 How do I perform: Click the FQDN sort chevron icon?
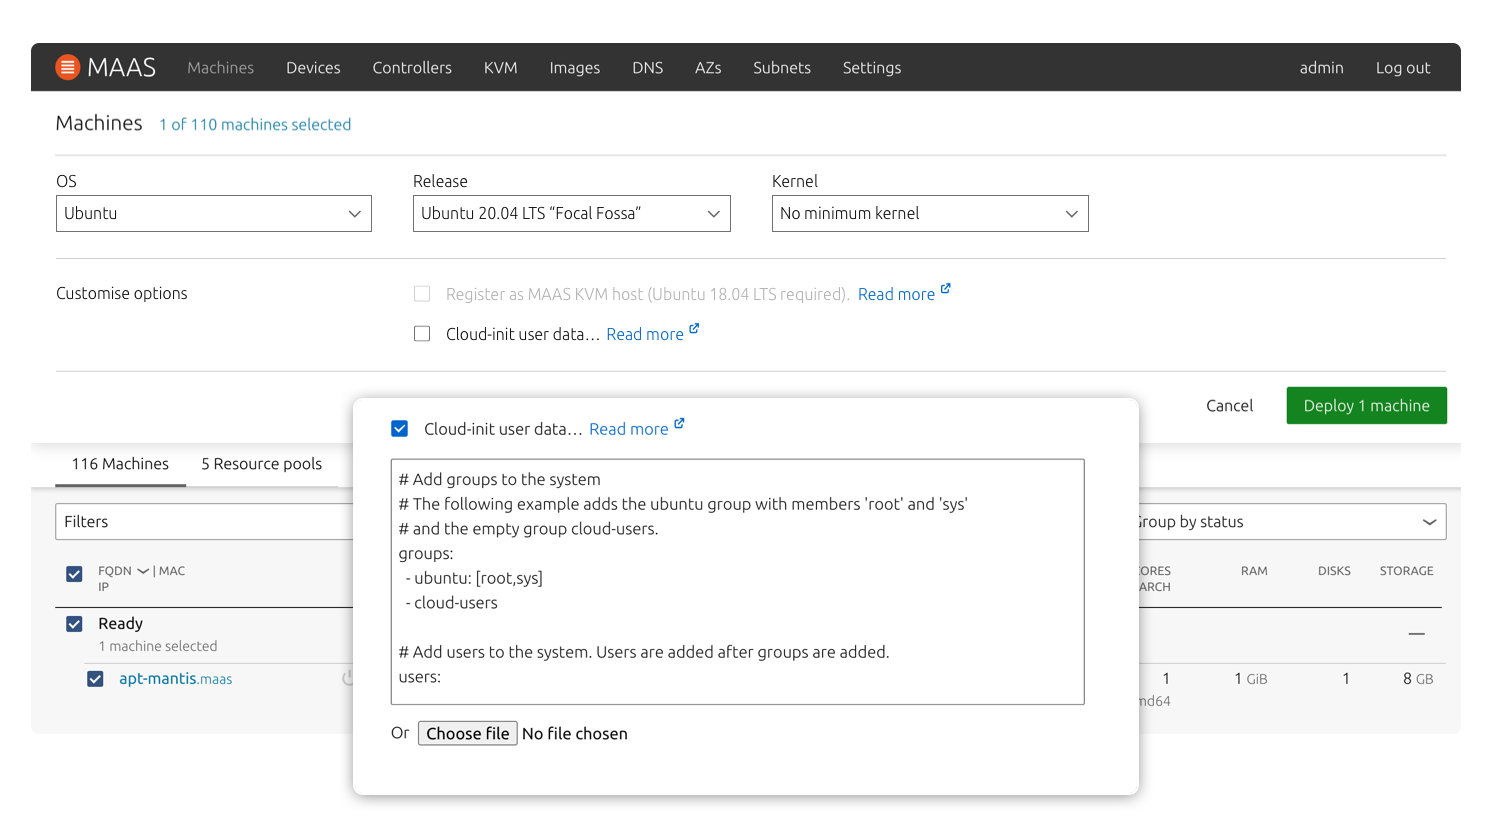coord(143,571)
